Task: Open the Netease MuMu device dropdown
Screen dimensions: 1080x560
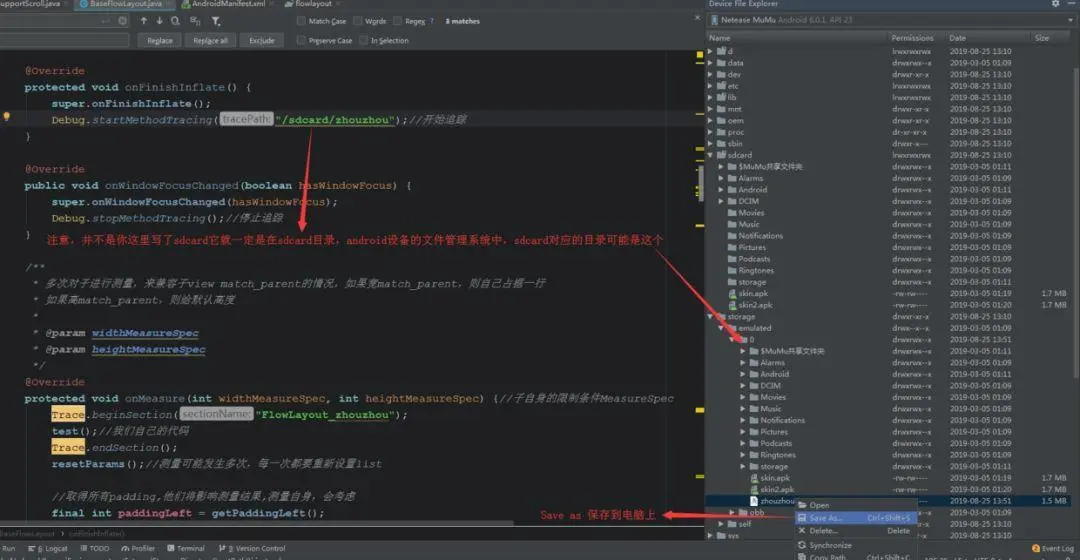Action: pyautogui.click(x=891, y=20)
